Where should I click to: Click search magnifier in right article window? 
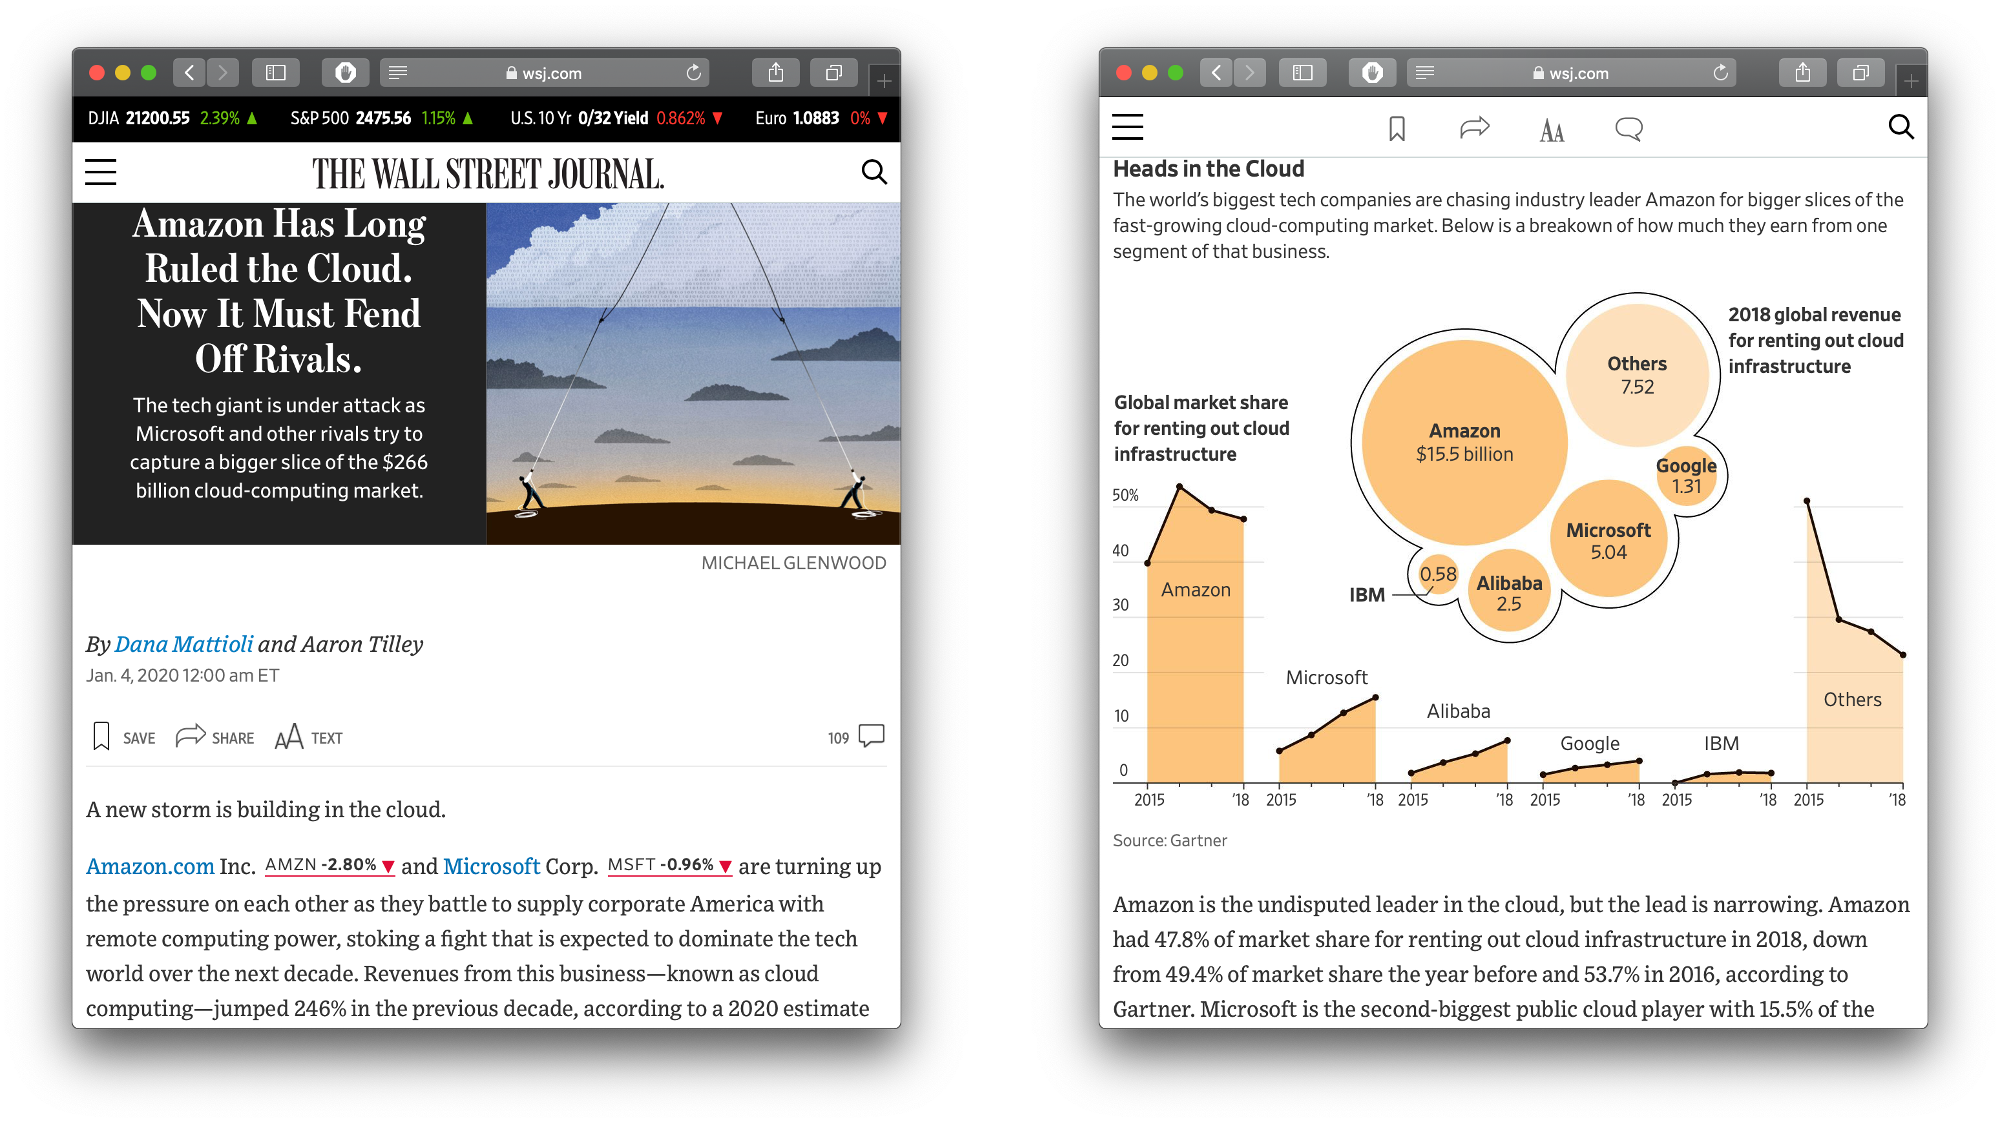1900,127
